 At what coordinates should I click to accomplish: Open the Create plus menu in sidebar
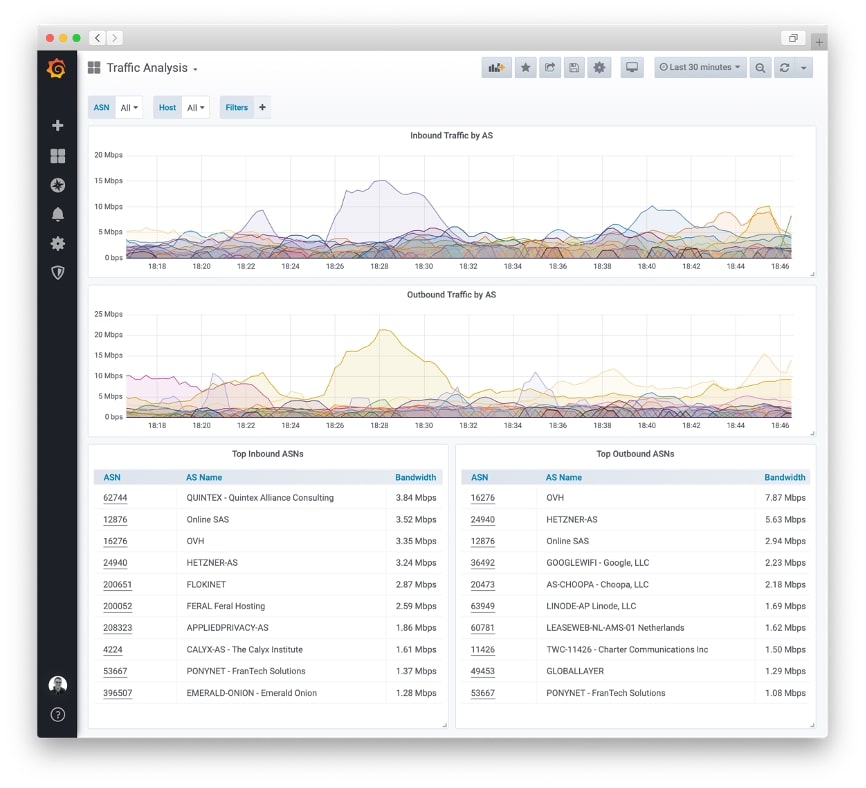coord(57,125)
